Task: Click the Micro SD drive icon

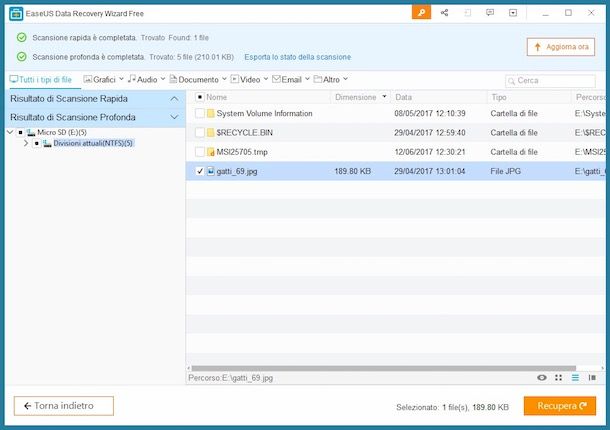Action: tap(31, 133)
